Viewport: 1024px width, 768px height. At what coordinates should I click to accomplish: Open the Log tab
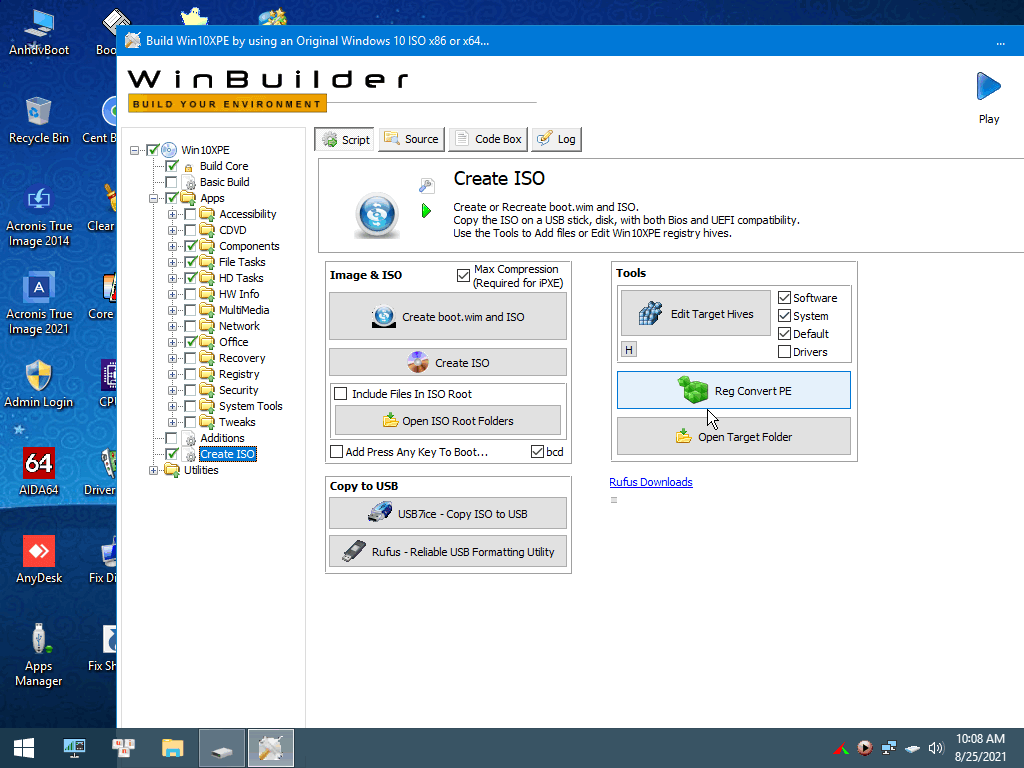[x=556, y=139]
